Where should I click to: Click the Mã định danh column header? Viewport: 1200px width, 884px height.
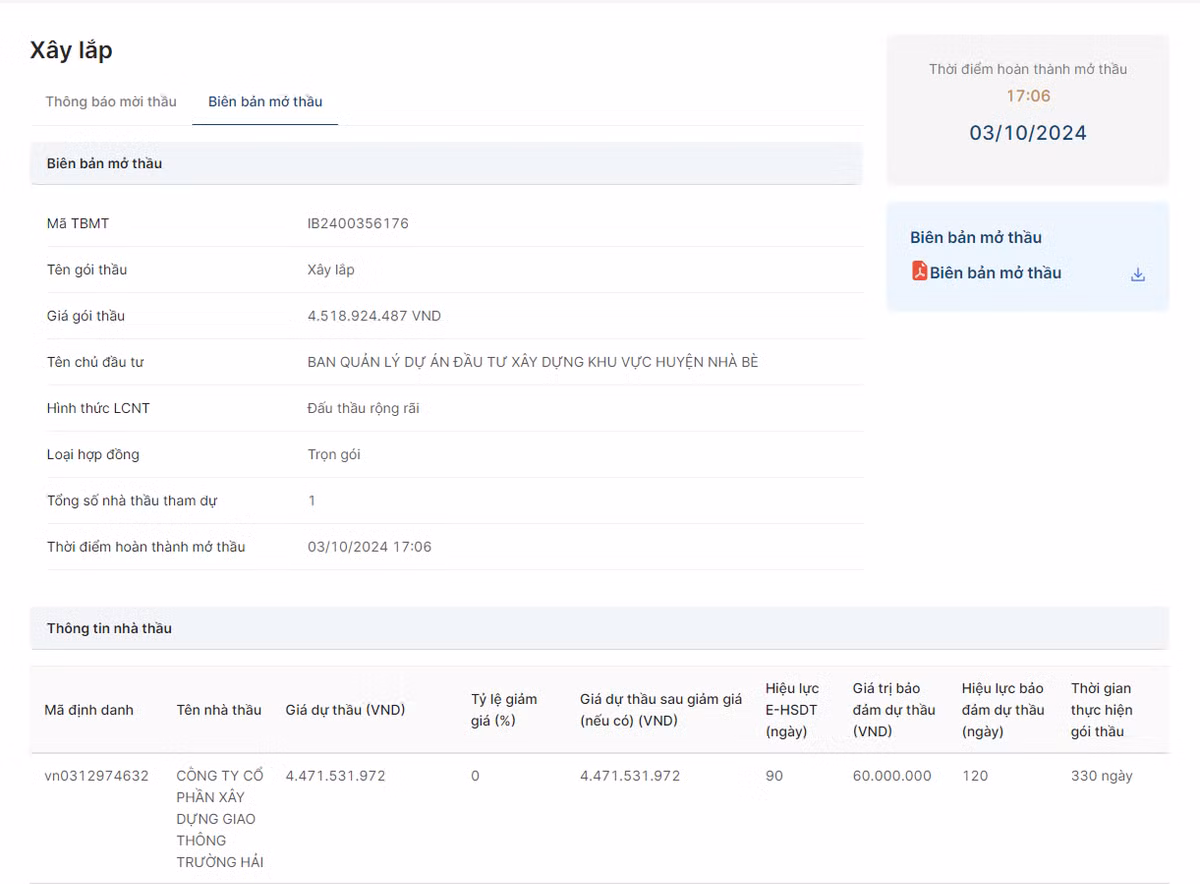88,710
